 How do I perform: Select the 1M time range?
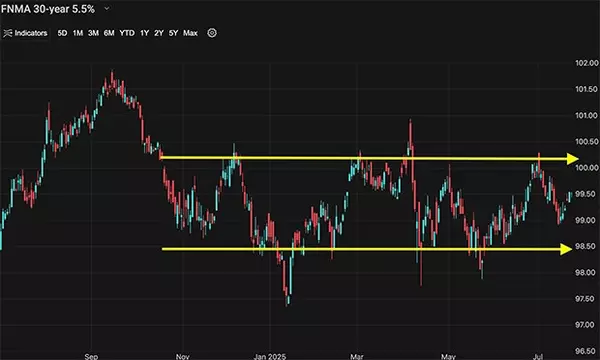point(78,33)
